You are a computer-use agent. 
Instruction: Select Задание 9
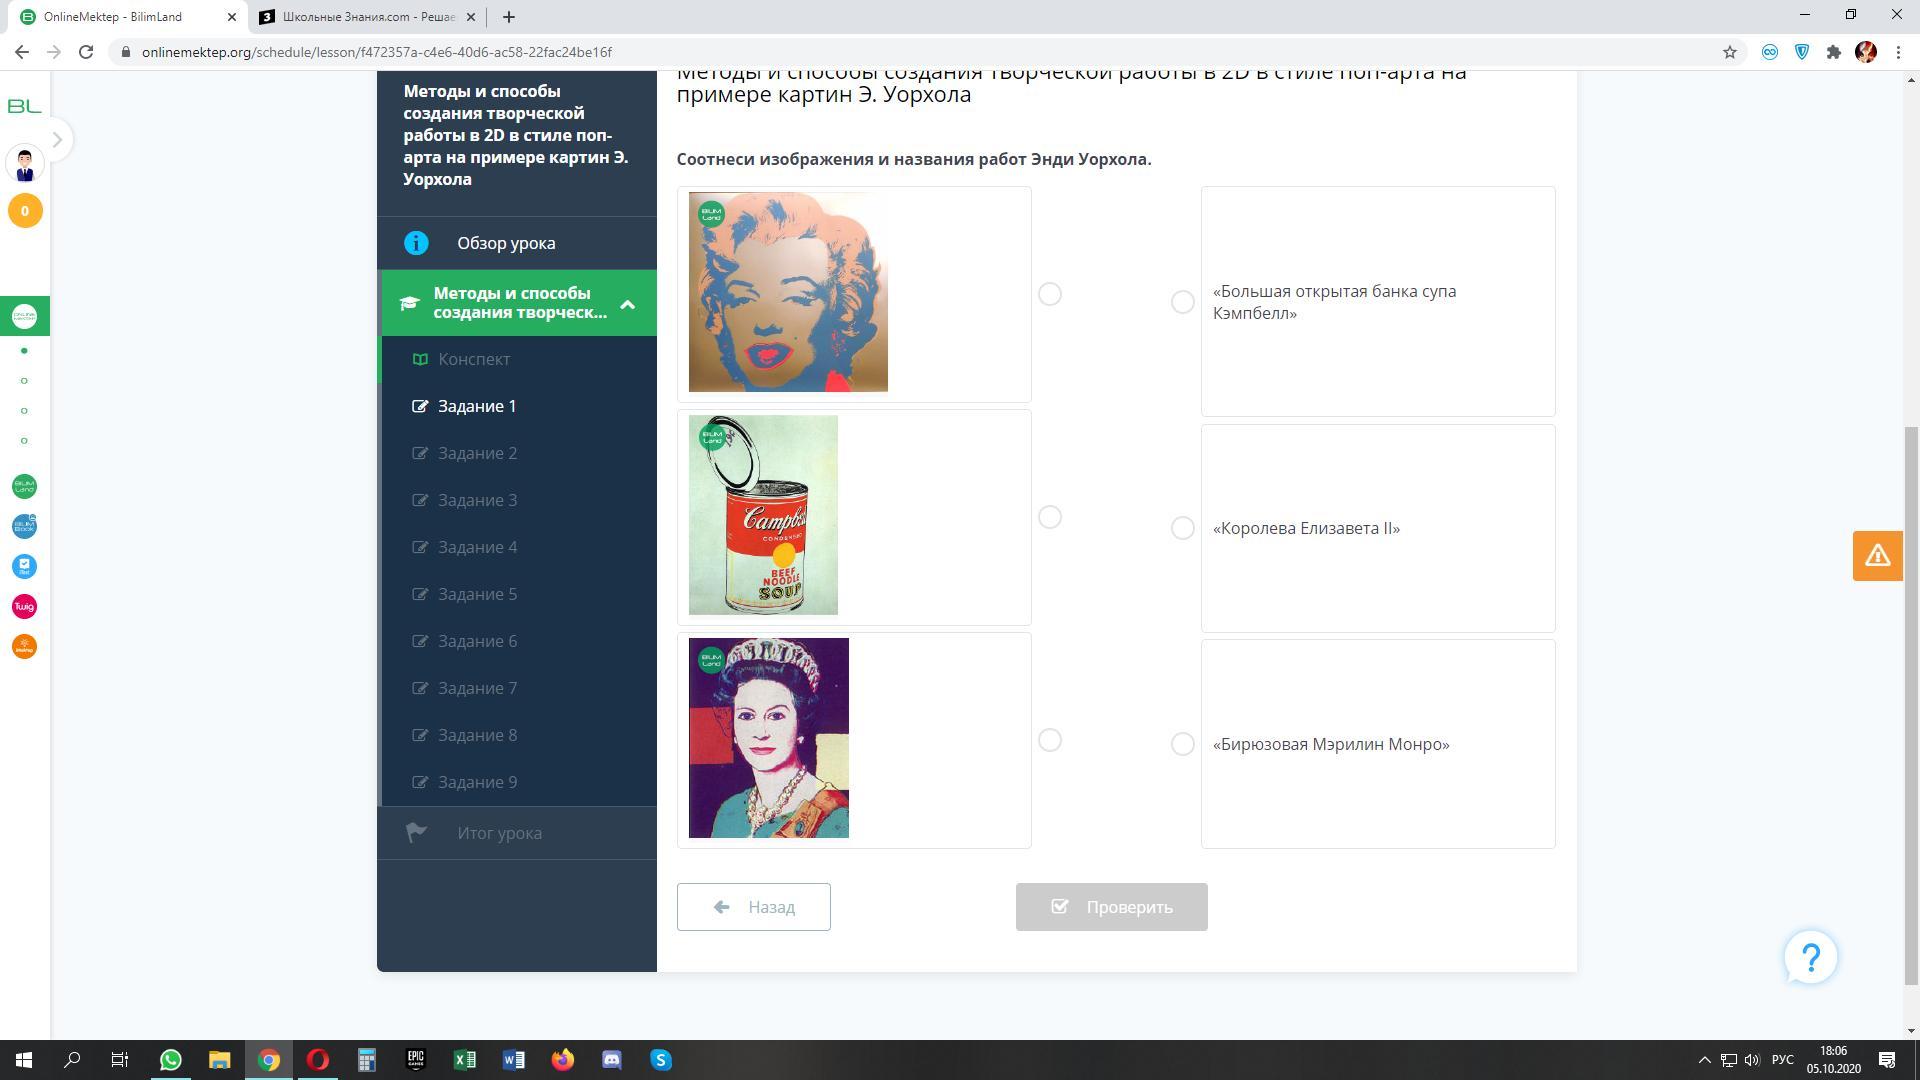(477, 782)
